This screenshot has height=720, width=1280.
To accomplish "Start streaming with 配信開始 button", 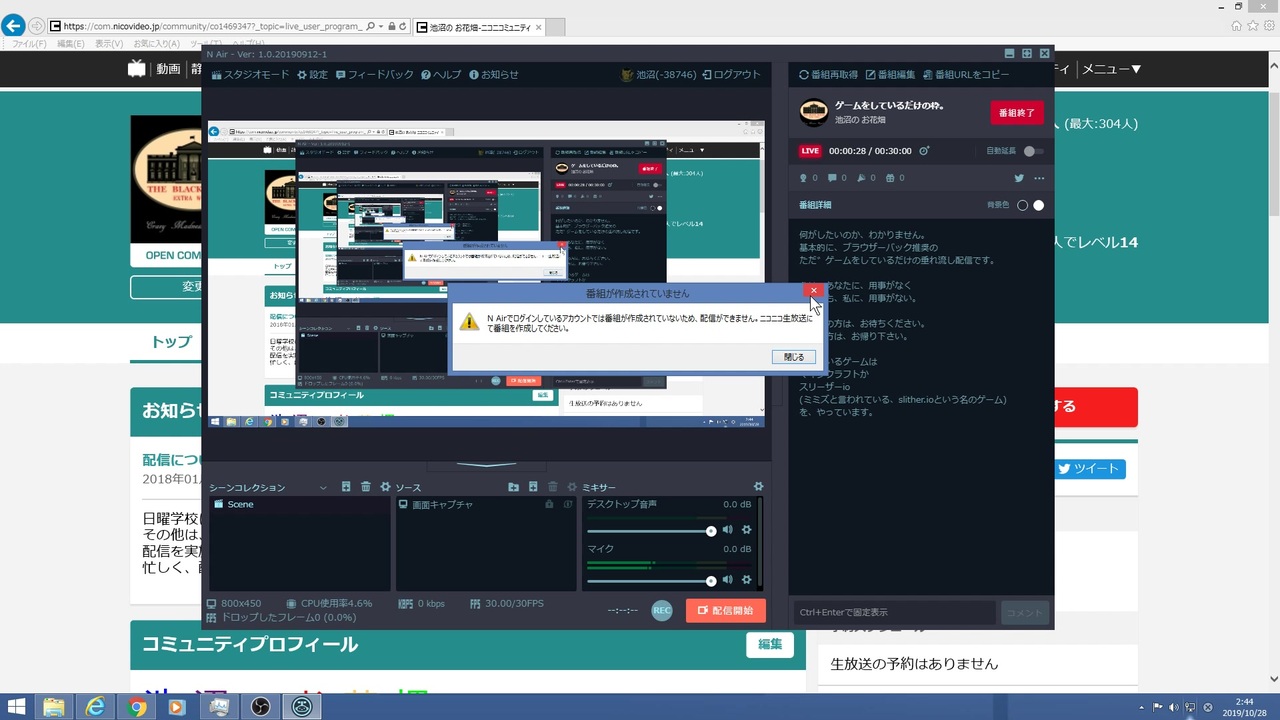I will coord(726,610).
